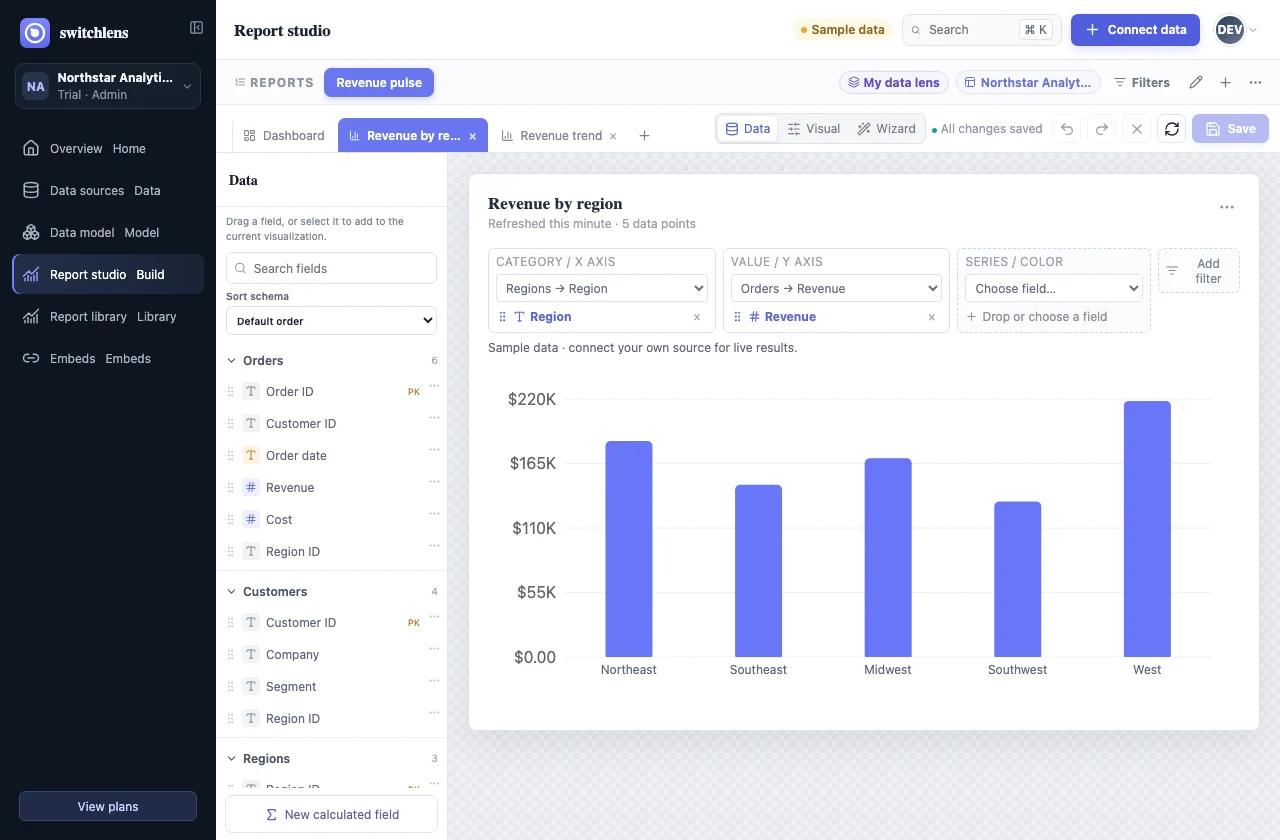Viewport: 1280px width, 840px height.
Task: Click the drag handle of the Company field
Action: click(x=231, y=655)
